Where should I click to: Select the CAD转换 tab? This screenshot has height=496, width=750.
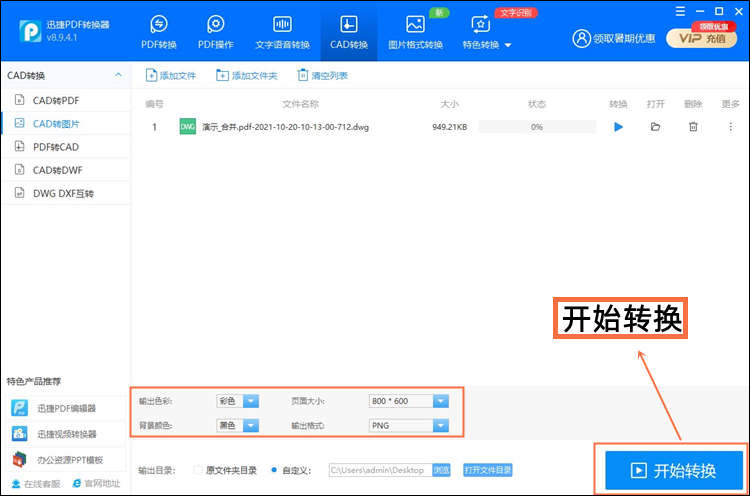(x=349, y=32)
